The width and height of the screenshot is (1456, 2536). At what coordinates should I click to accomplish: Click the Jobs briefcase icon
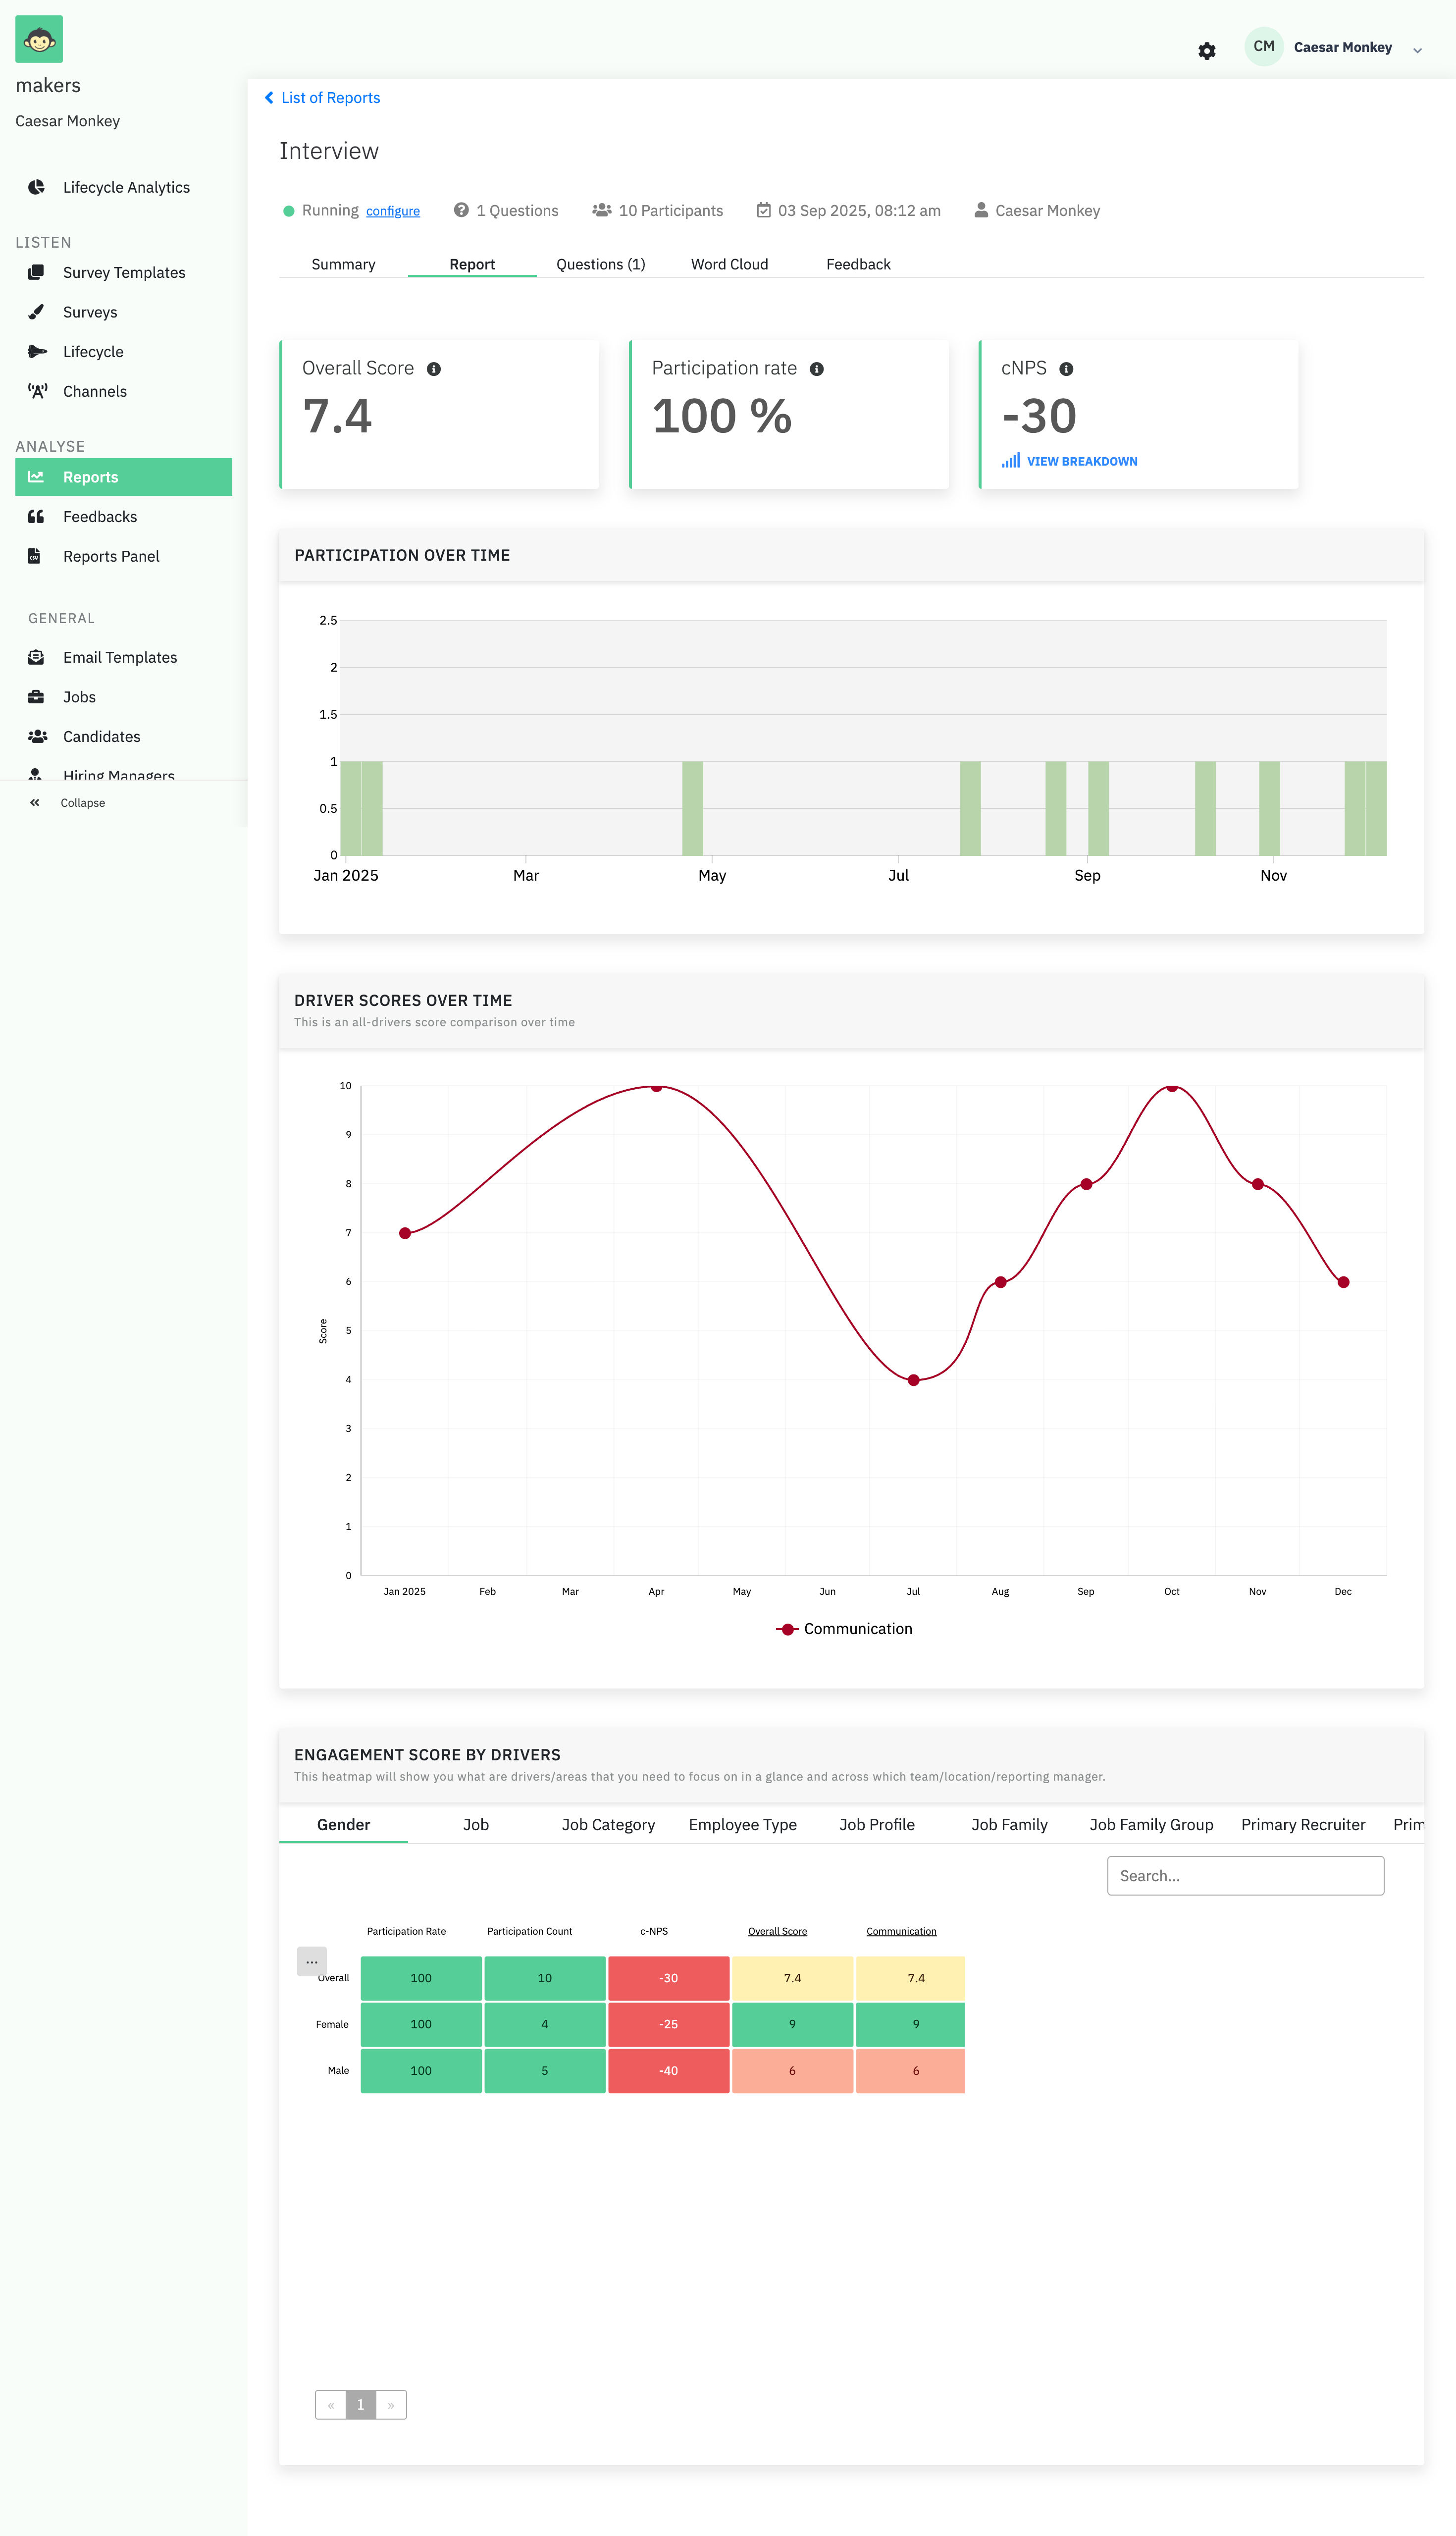click(36, 697)
